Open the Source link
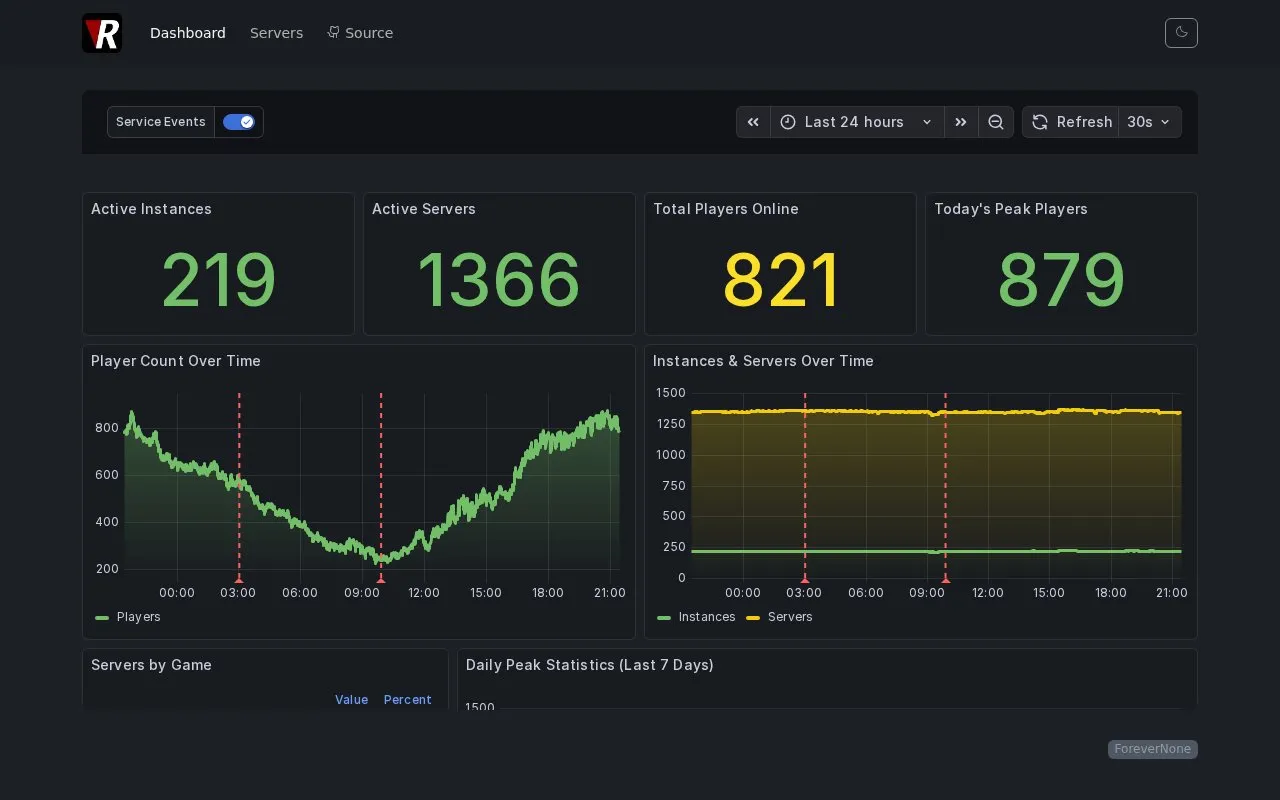 coord(360,33)
